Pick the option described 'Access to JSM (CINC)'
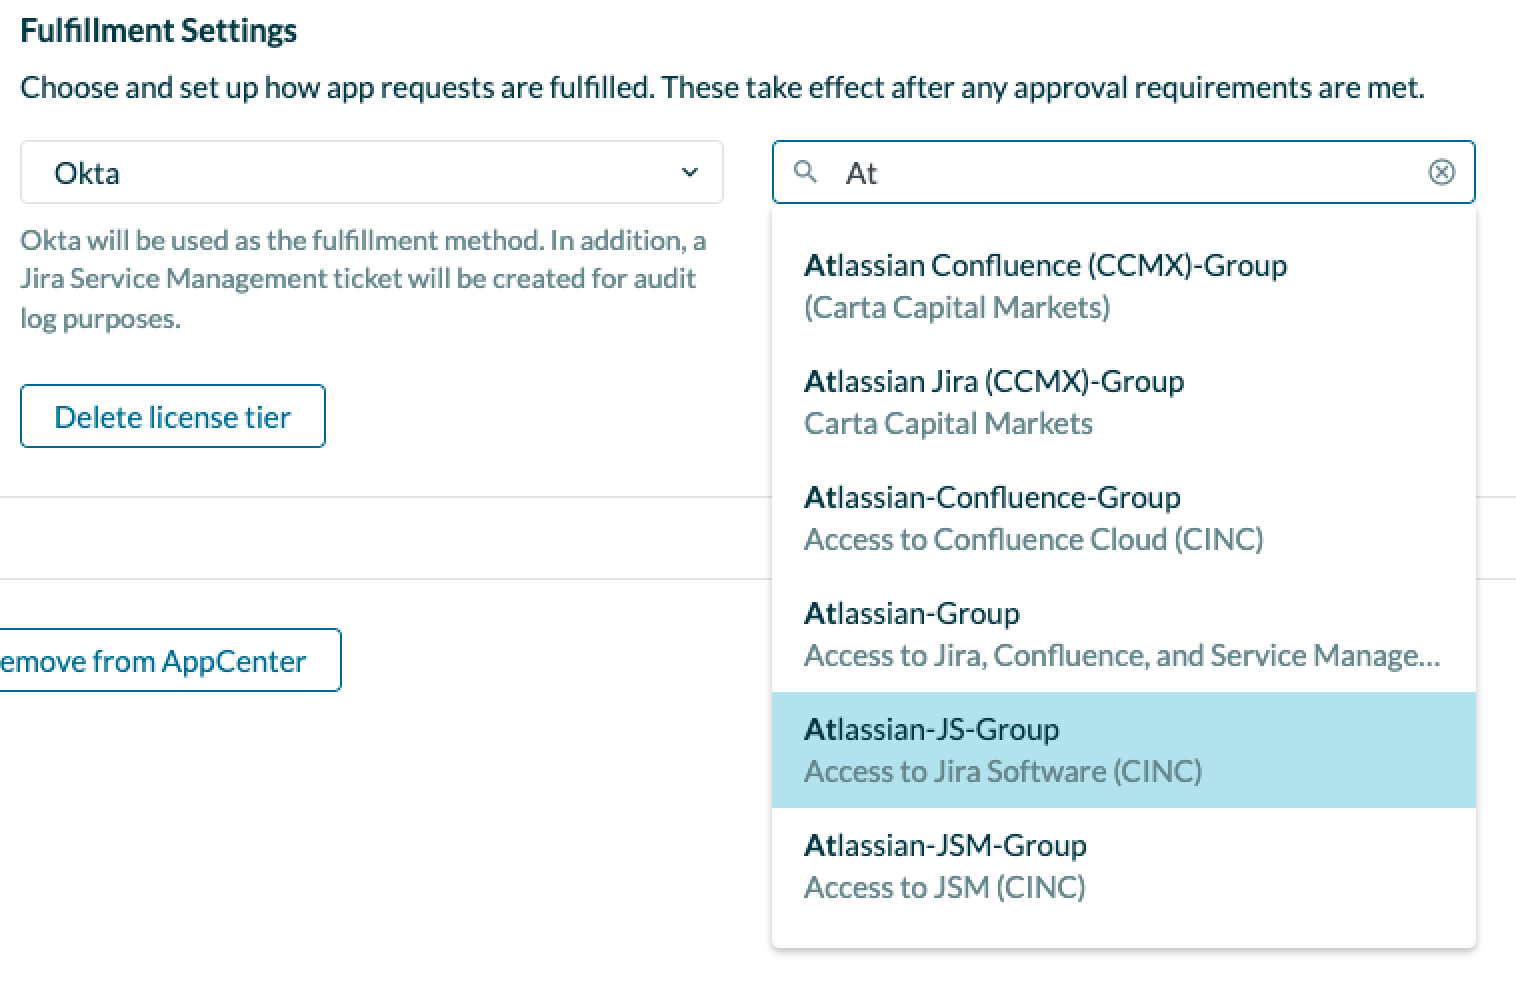Screen dimensions: 1516x986 [x=944, y=887]
